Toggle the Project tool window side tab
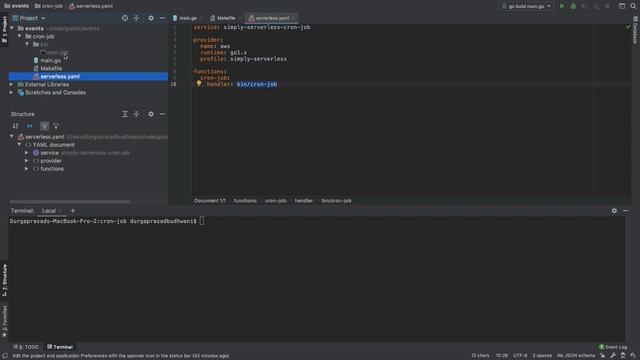 tap(4, 30)
